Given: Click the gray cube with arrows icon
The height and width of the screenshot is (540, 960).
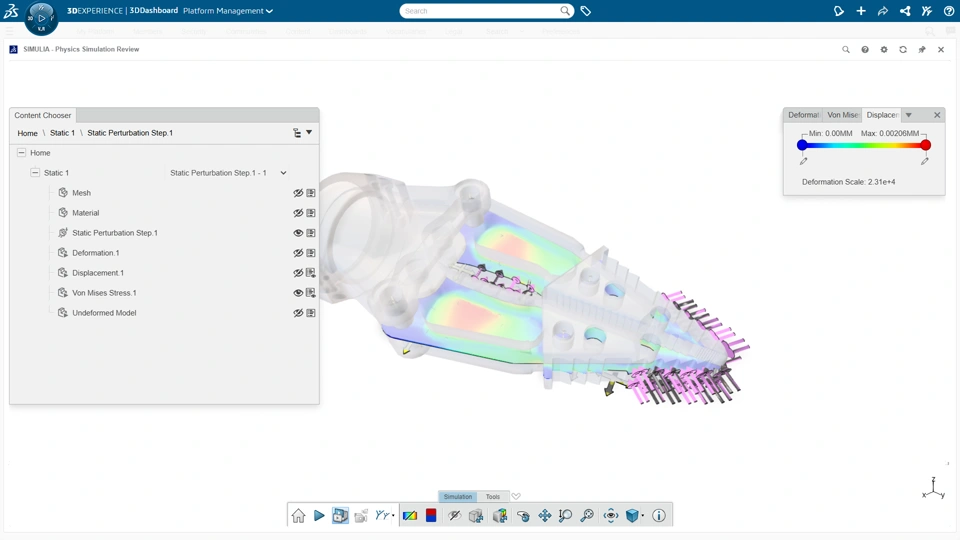Looking at the screenshot, I should tap(476, 516).
